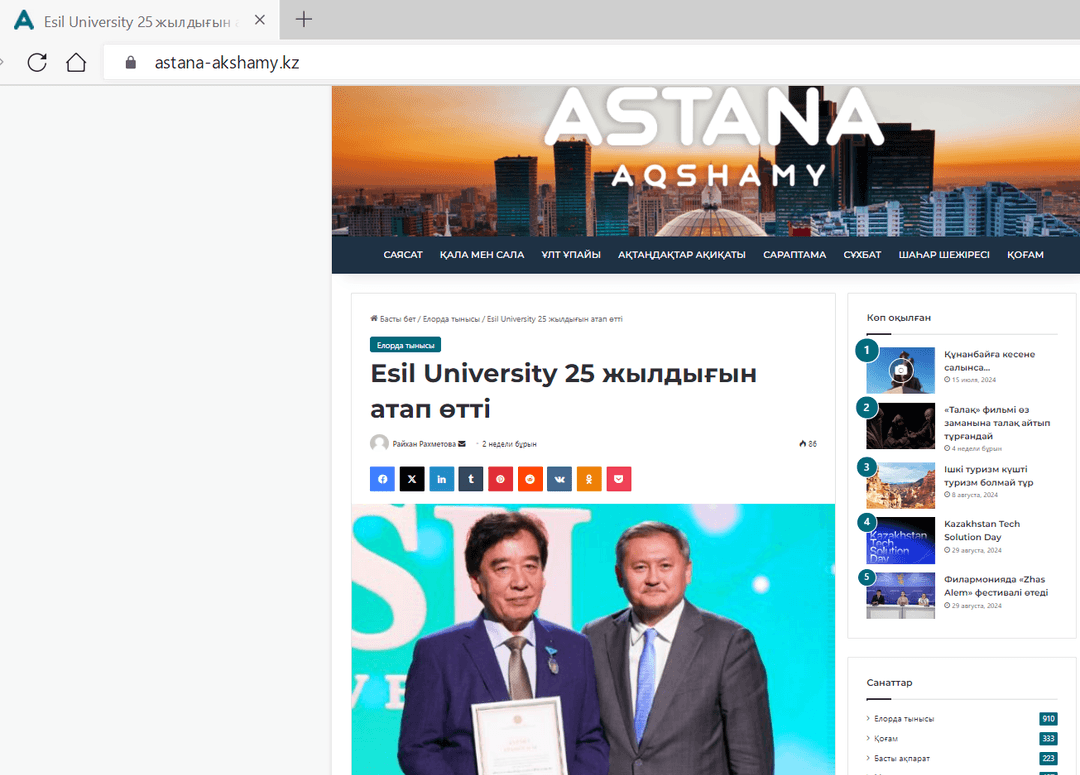Open article Құнанбайға кесене салынса
The image size is (1080, 775).
[989, 360]
